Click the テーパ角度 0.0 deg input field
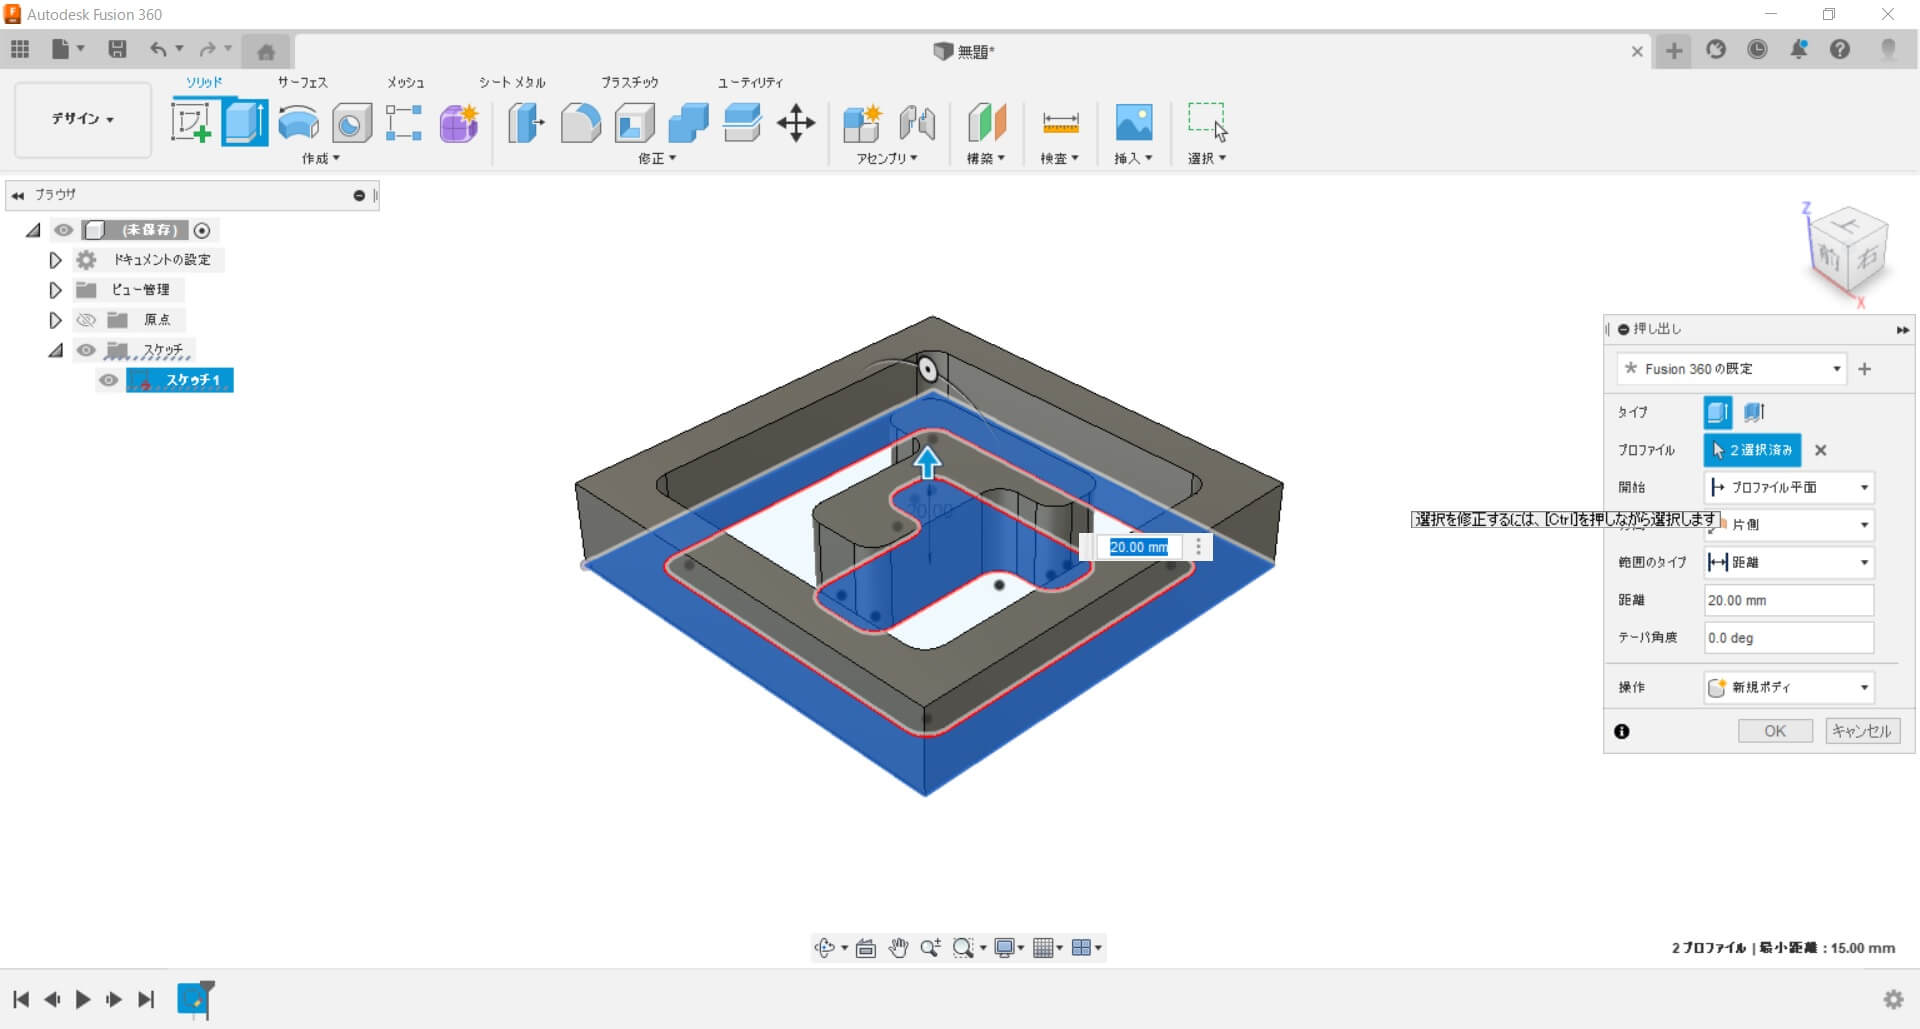This screenshot has height=1029, width=1920. click(x=1788, y=637)
